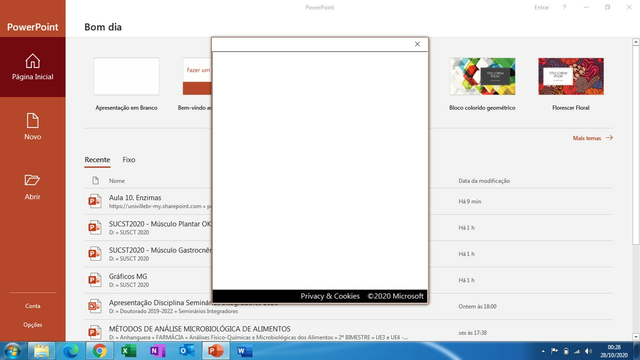This screenshot has width=640, height=360.
Task: Switch to the Recente tab
Action: (x=97, y=160)
